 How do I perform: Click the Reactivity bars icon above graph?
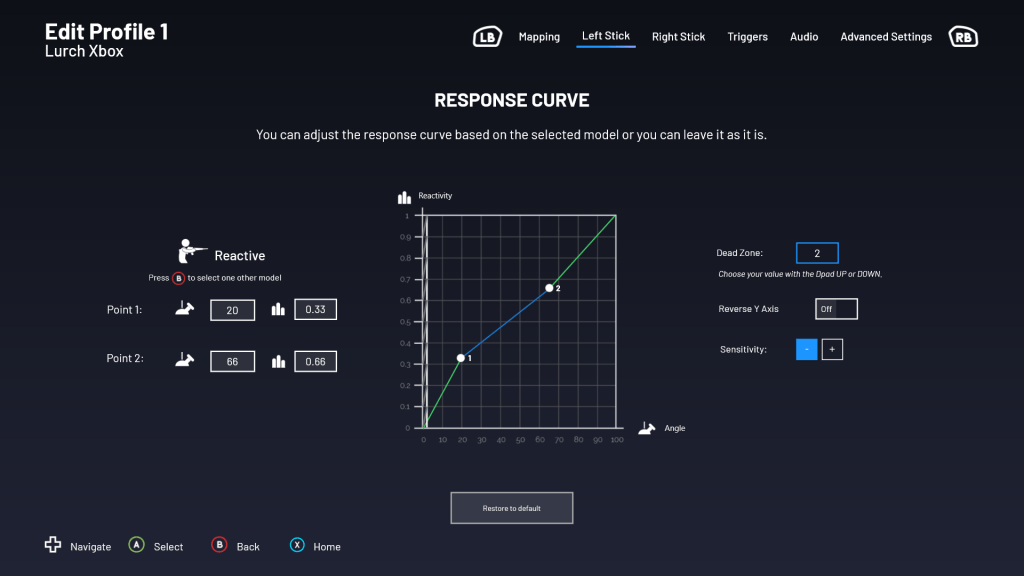404,197
